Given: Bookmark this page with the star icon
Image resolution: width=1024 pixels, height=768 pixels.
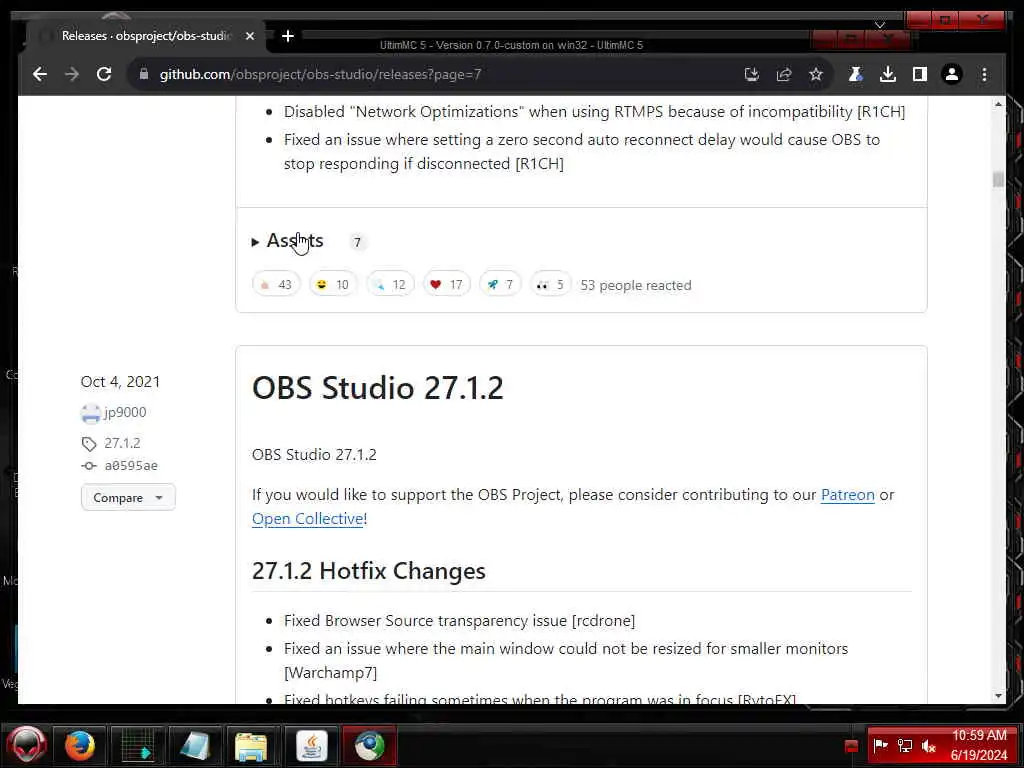Looking at the screenshot, I should tap(816, 74).
